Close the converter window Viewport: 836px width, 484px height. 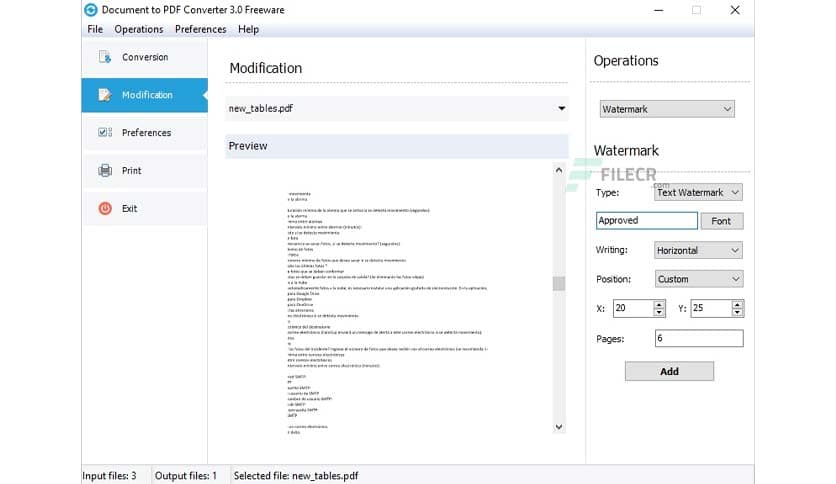point(735,10)
